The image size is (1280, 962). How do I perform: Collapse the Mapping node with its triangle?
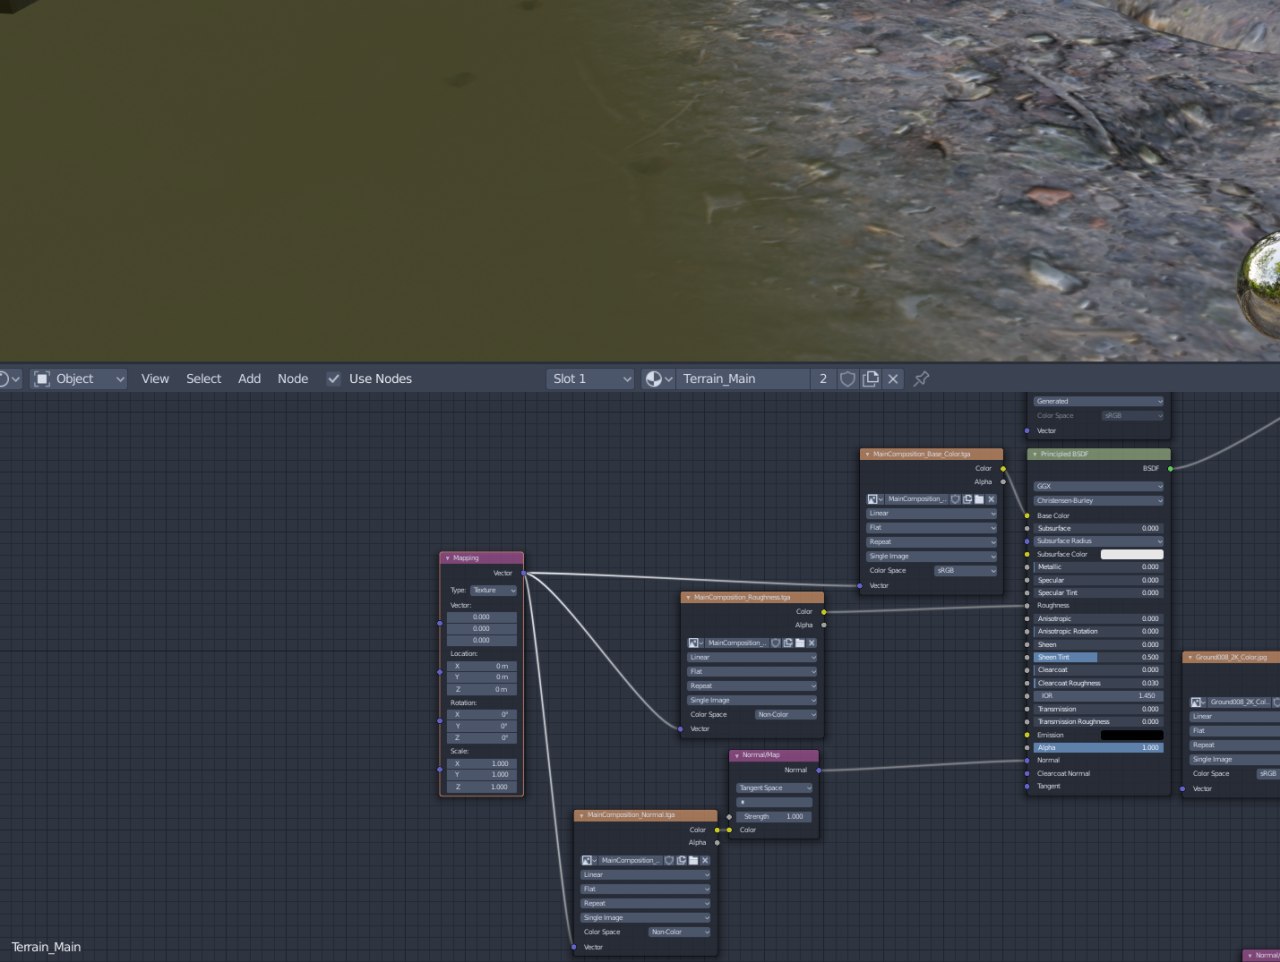(447, 558)
